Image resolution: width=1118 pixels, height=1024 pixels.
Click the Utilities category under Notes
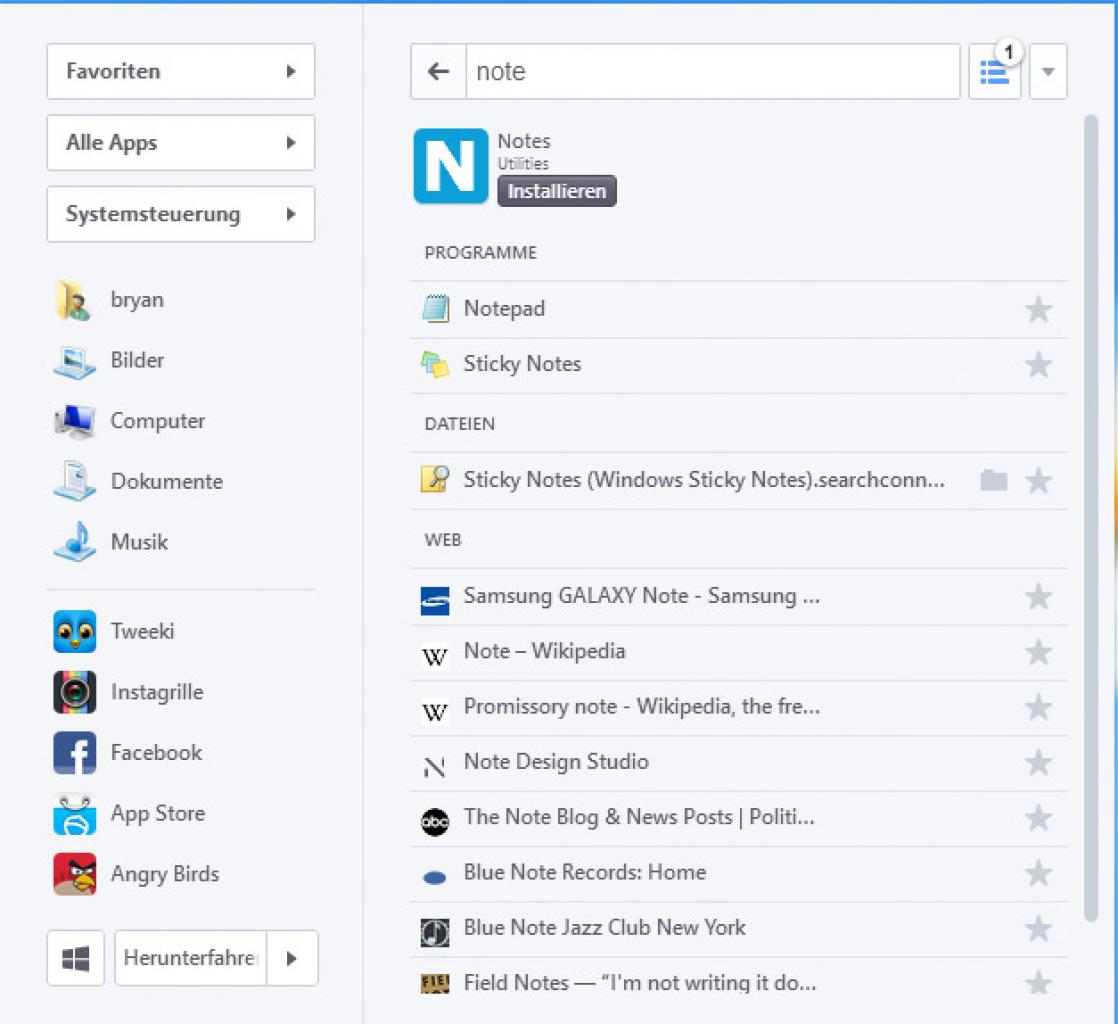click(523, 164)
